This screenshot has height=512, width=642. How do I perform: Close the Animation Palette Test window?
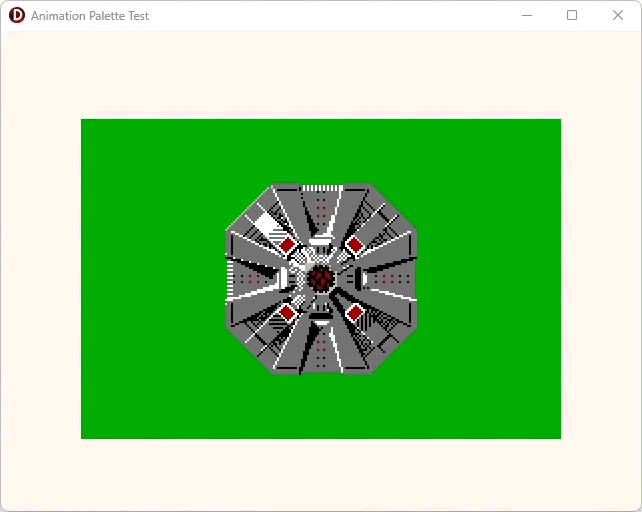click(618, 15)
